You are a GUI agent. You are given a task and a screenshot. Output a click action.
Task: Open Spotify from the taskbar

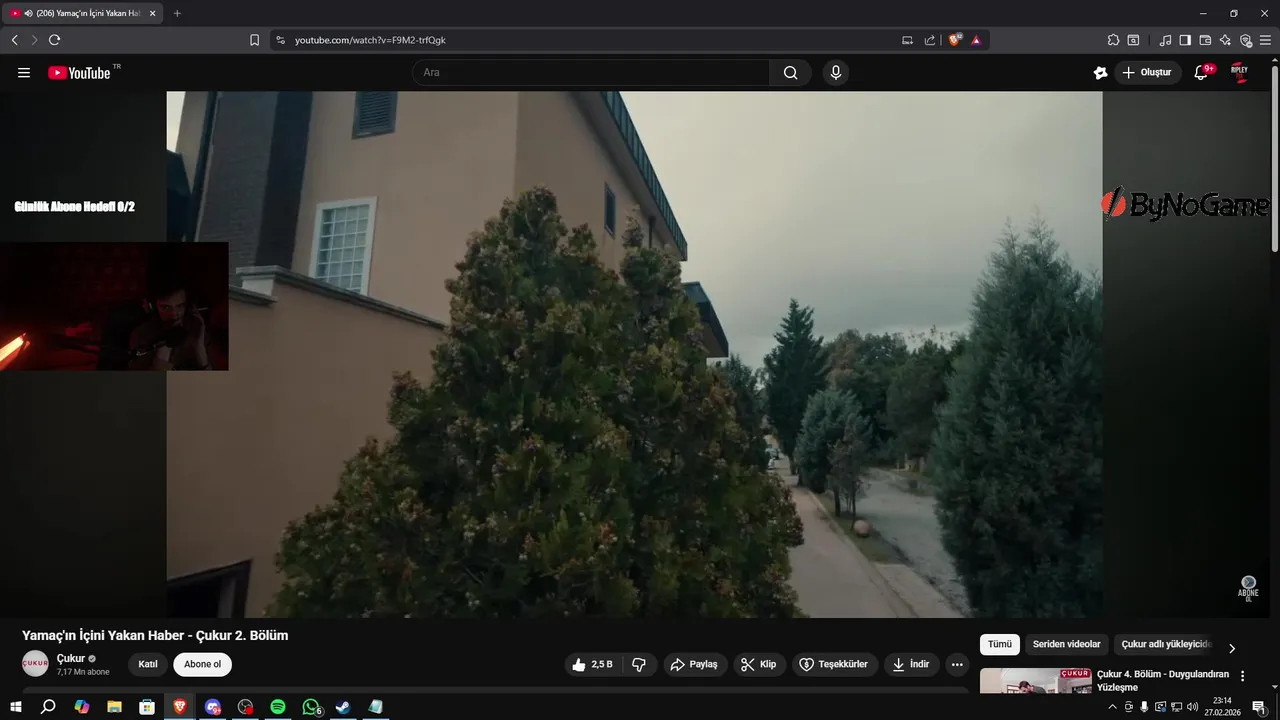click(x=278, y=707)
